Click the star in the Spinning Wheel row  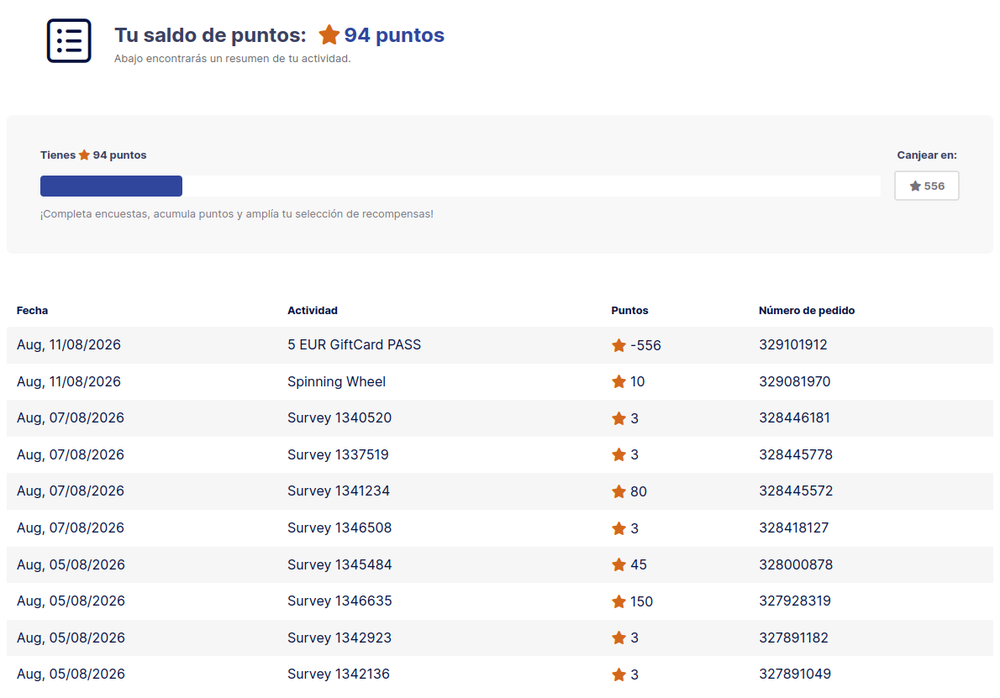coord(619,382)
